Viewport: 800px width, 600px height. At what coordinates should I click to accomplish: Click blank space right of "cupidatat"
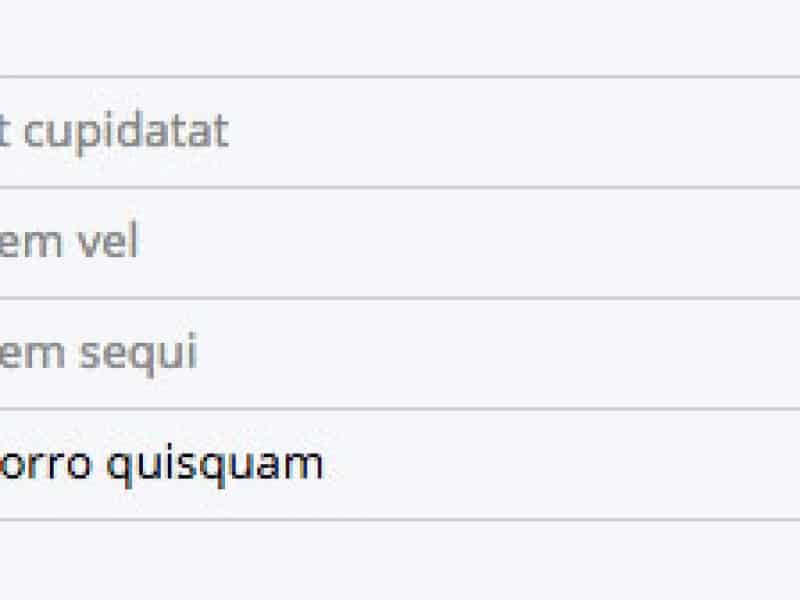520,132
